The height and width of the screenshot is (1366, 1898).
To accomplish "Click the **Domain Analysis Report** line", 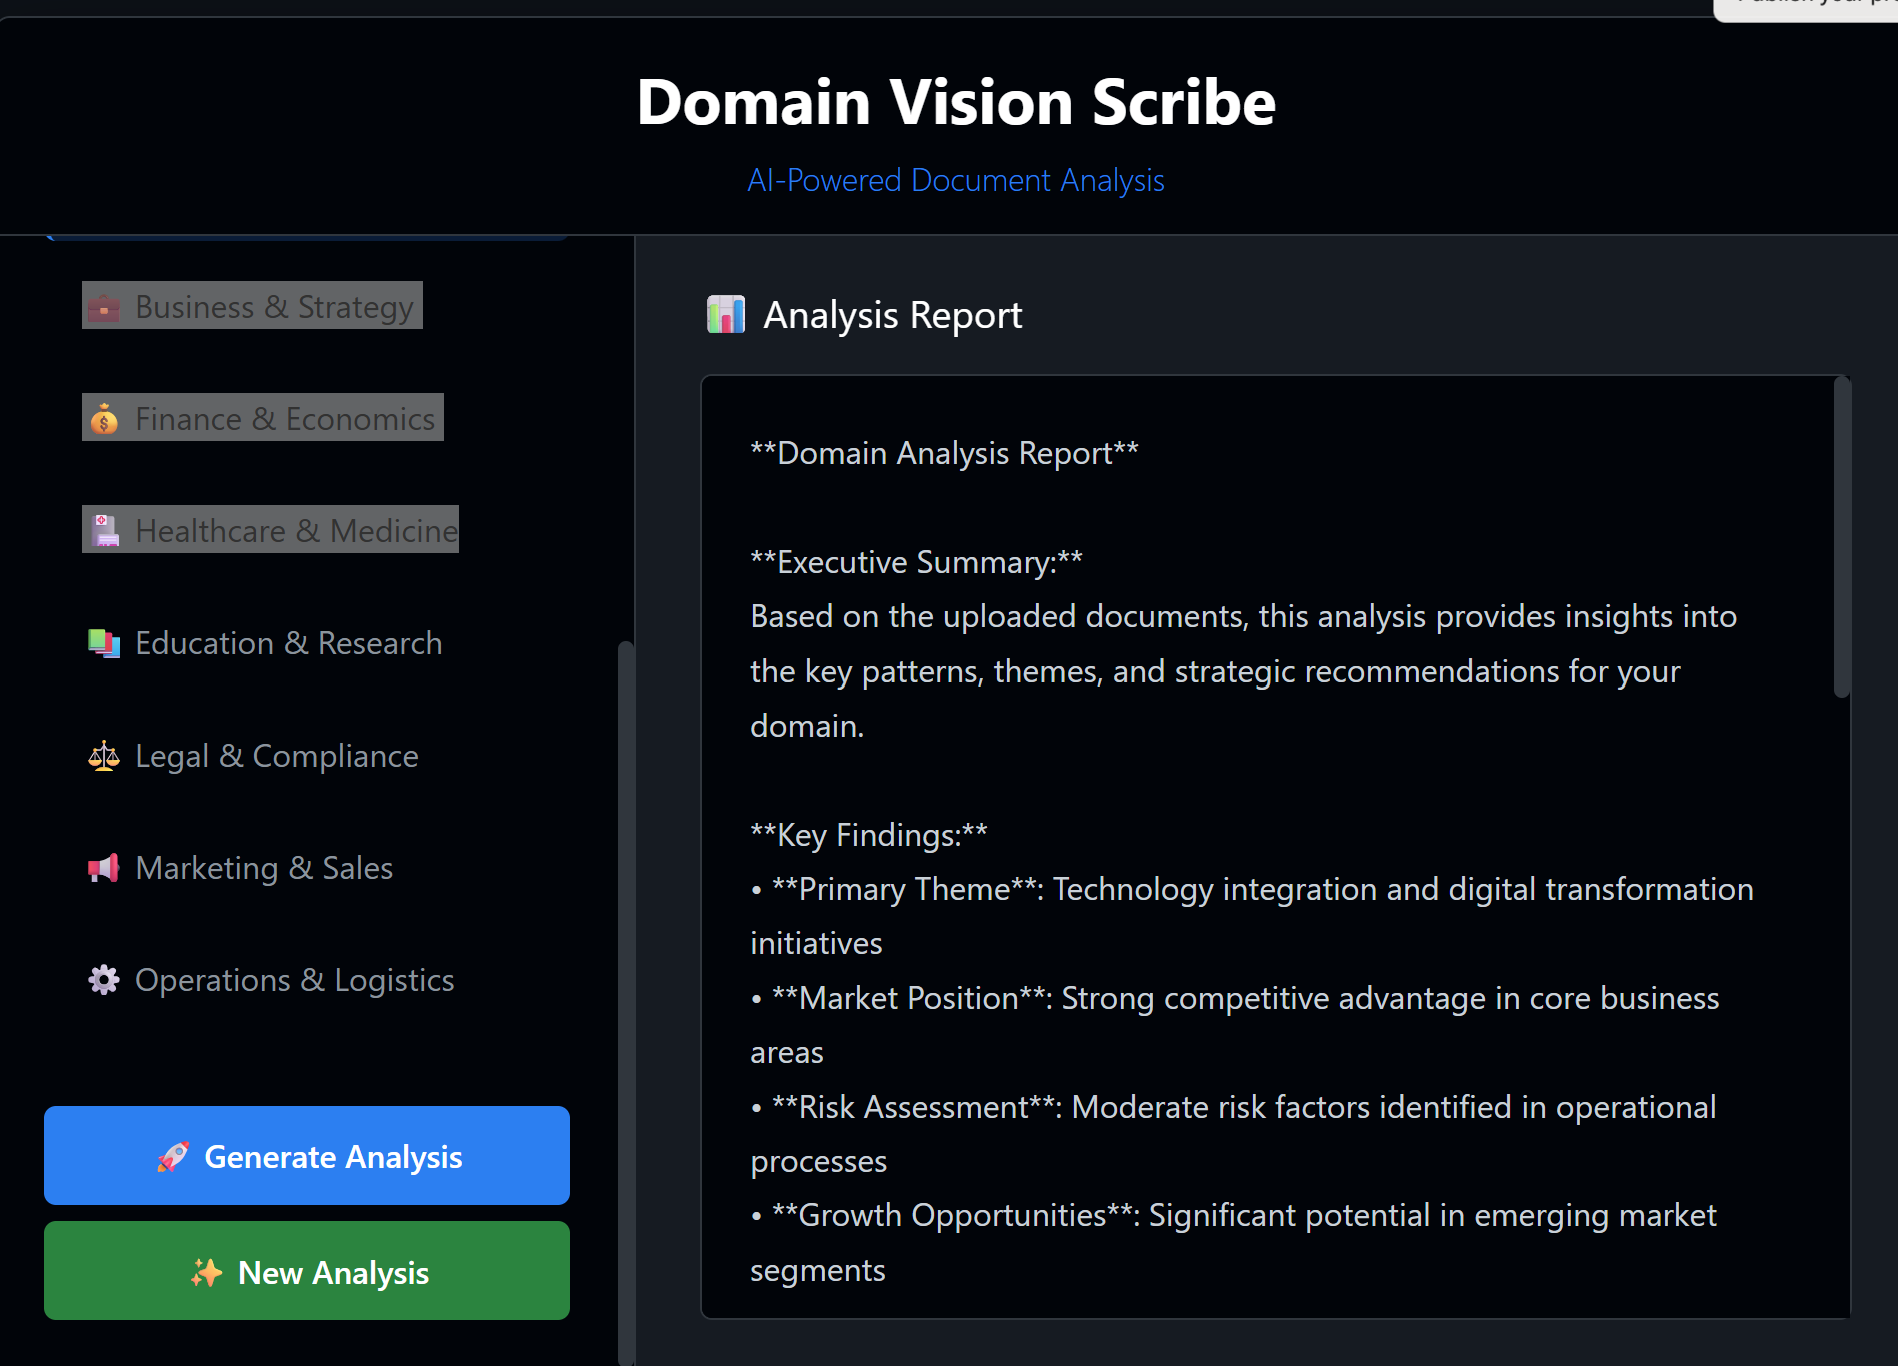I will (x=945, y=453).
